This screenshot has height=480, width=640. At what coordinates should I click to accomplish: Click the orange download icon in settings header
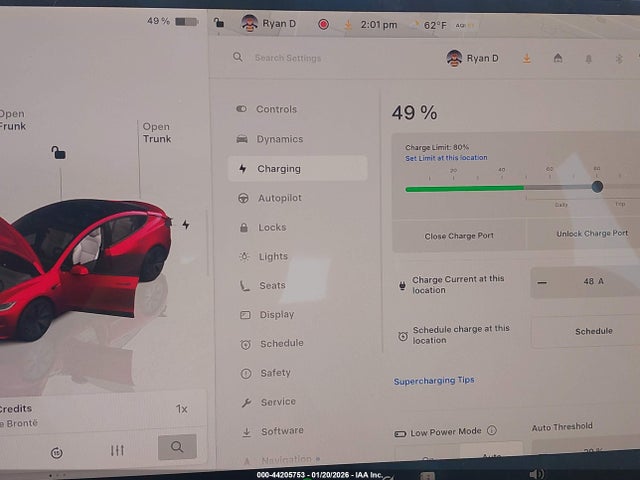(527, 58)
